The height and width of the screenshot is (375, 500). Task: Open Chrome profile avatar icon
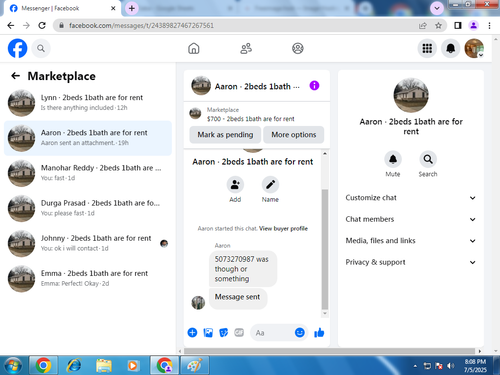pos(473,25)
